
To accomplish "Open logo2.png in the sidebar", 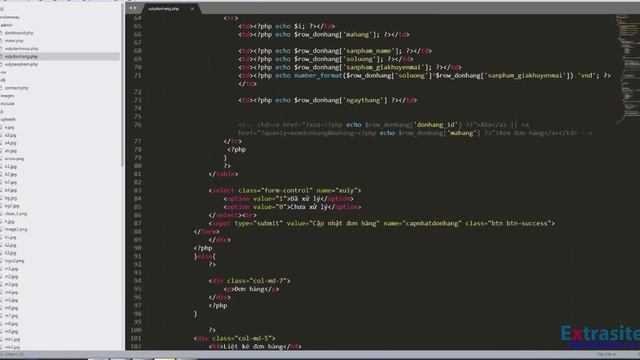I will (x=14, y=260).
